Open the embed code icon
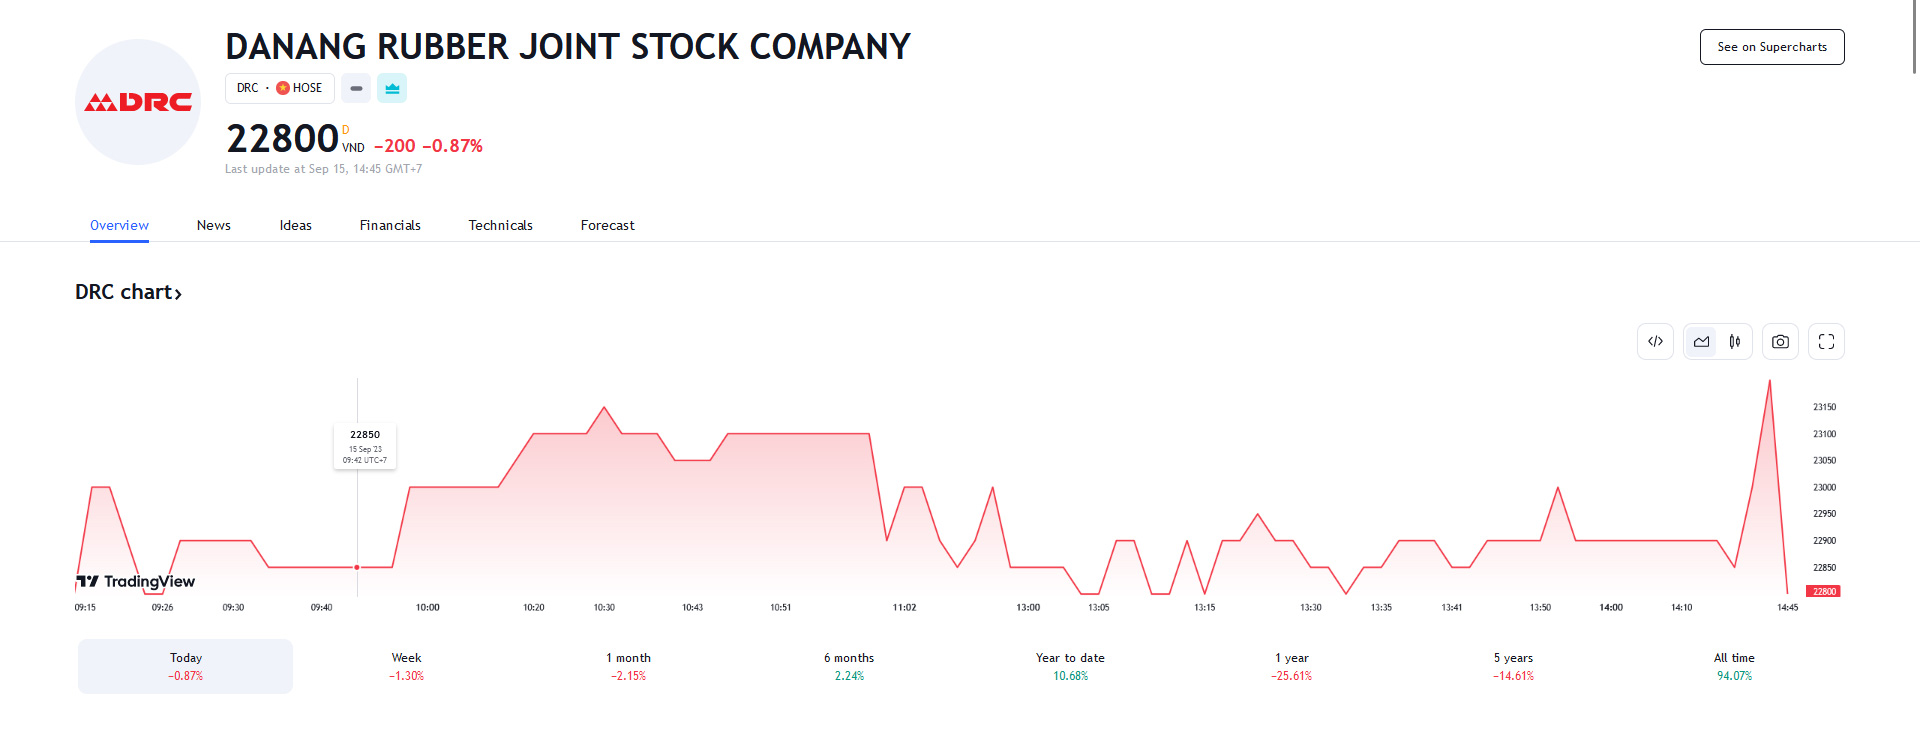This screenshot has width=1920, height=734. click(1655, 342)
